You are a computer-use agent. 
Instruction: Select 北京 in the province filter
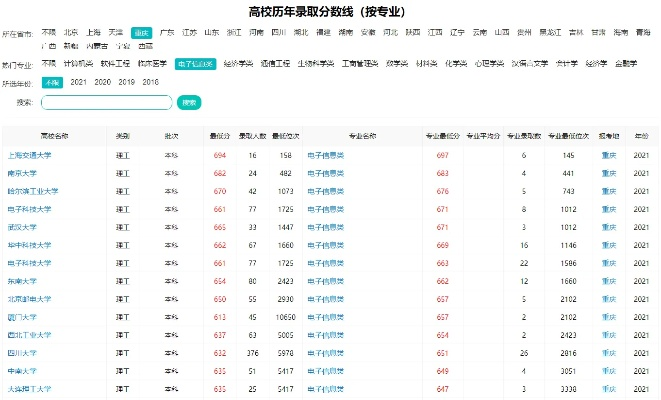71,32
